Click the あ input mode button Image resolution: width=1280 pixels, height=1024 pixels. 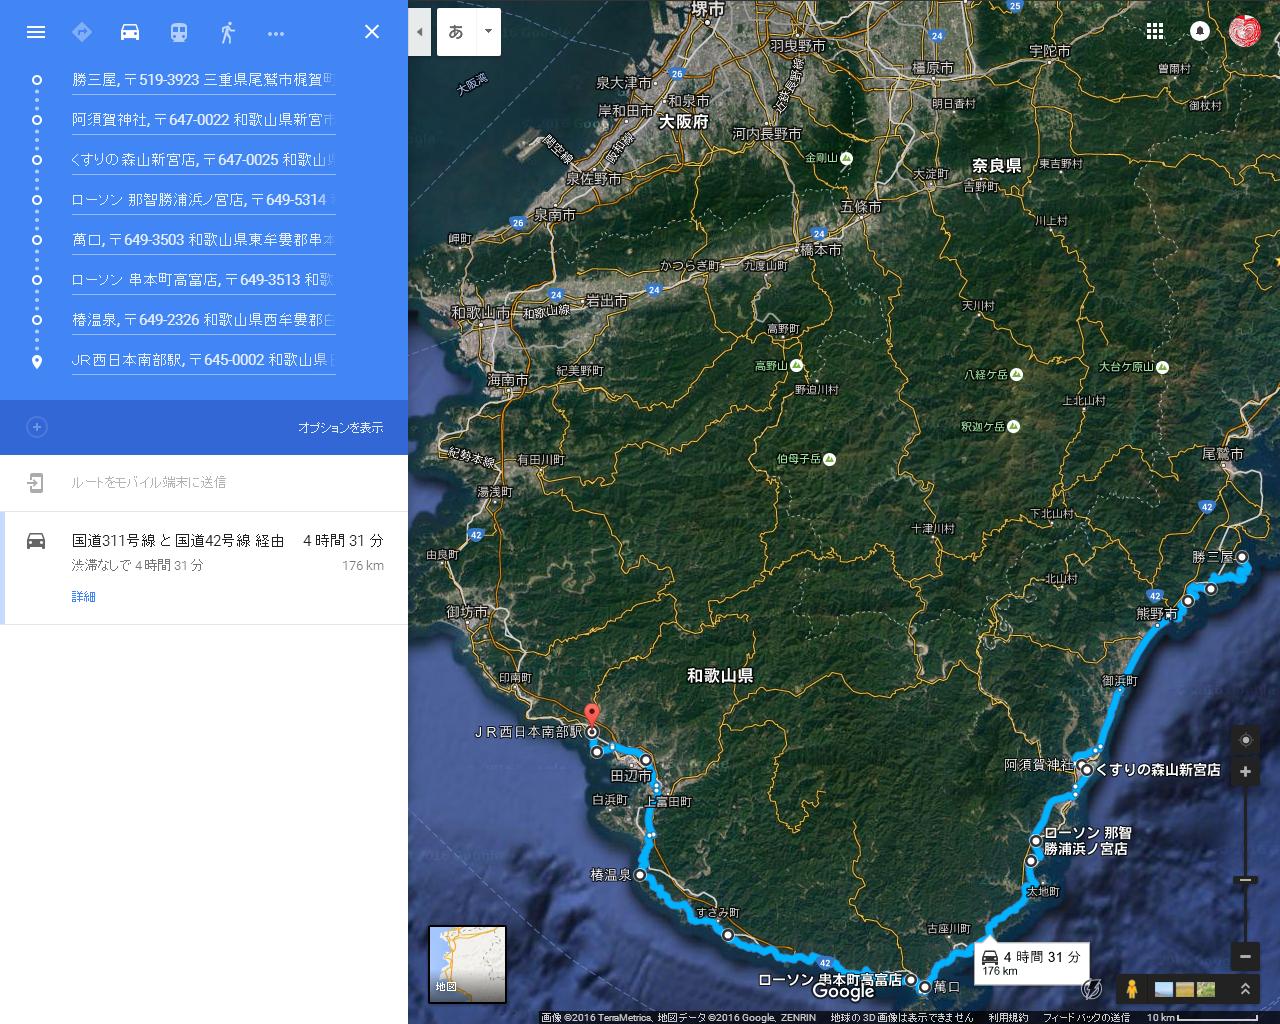(457, 31)
